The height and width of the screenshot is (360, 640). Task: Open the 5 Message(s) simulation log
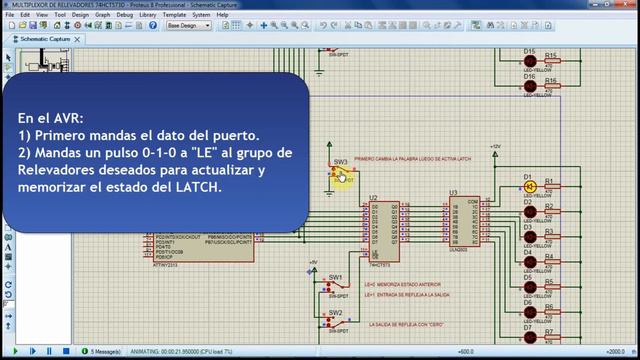tap(102, 351)
